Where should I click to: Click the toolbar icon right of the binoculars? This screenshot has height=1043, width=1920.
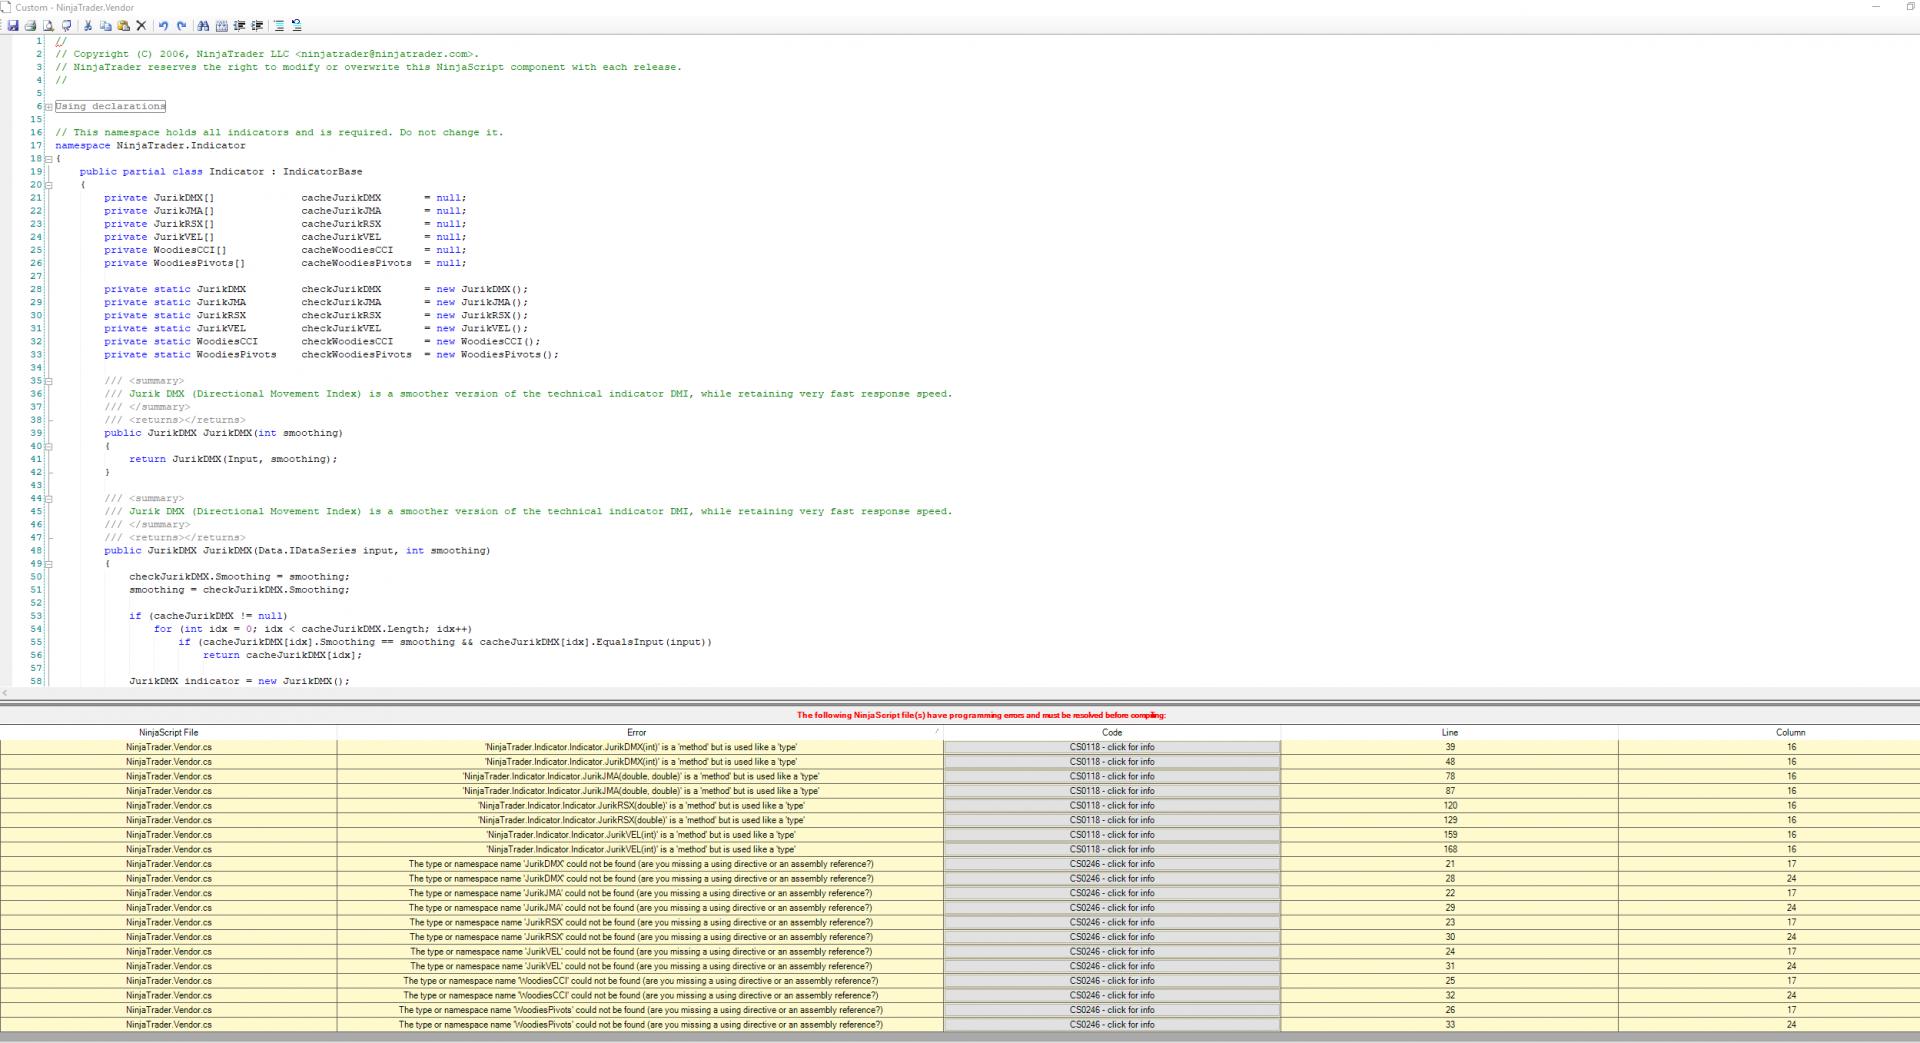pyautogui.click(x=221, y=26)
